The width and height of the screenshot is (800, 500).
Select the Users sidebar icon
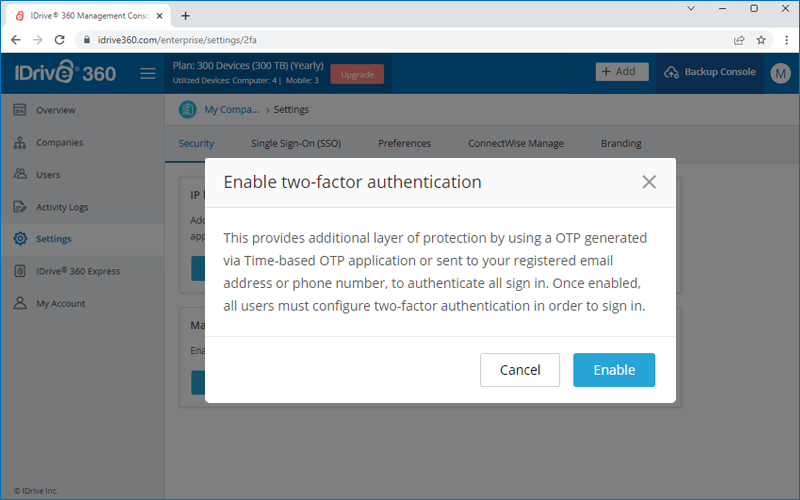20,174
